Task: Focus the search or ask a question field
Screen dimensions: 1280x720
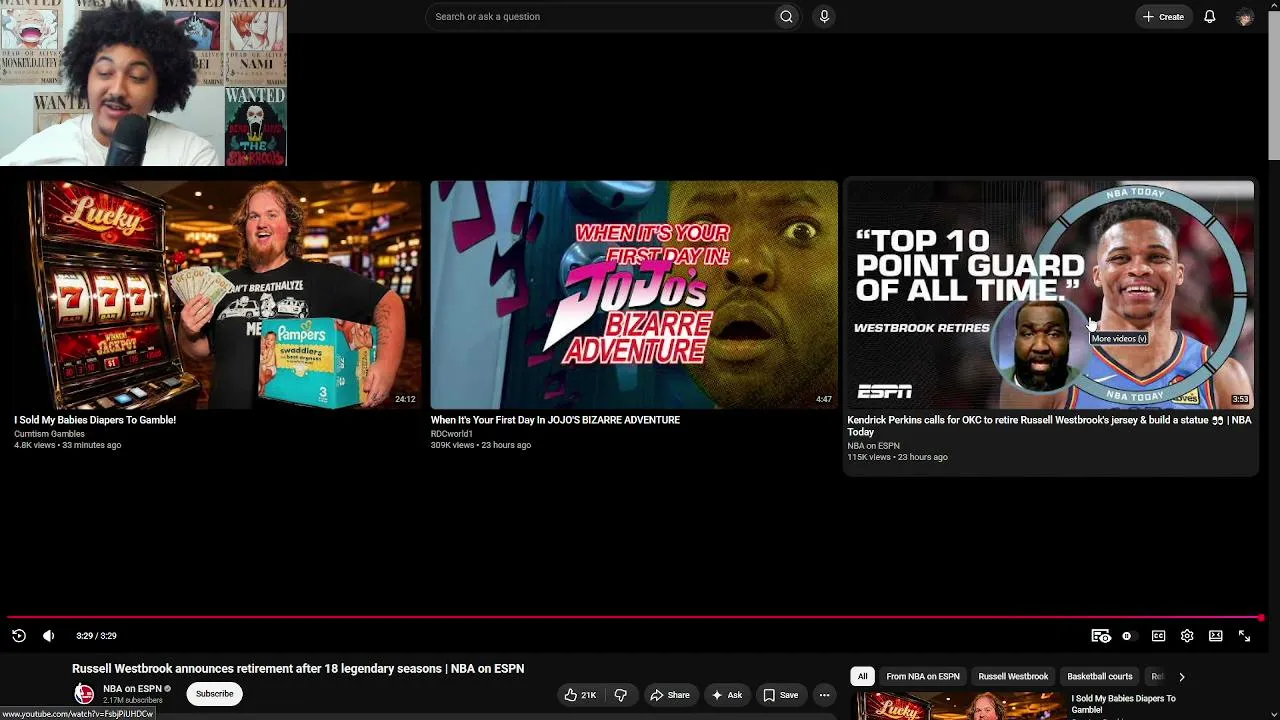Action: click(x=600, y=16)
